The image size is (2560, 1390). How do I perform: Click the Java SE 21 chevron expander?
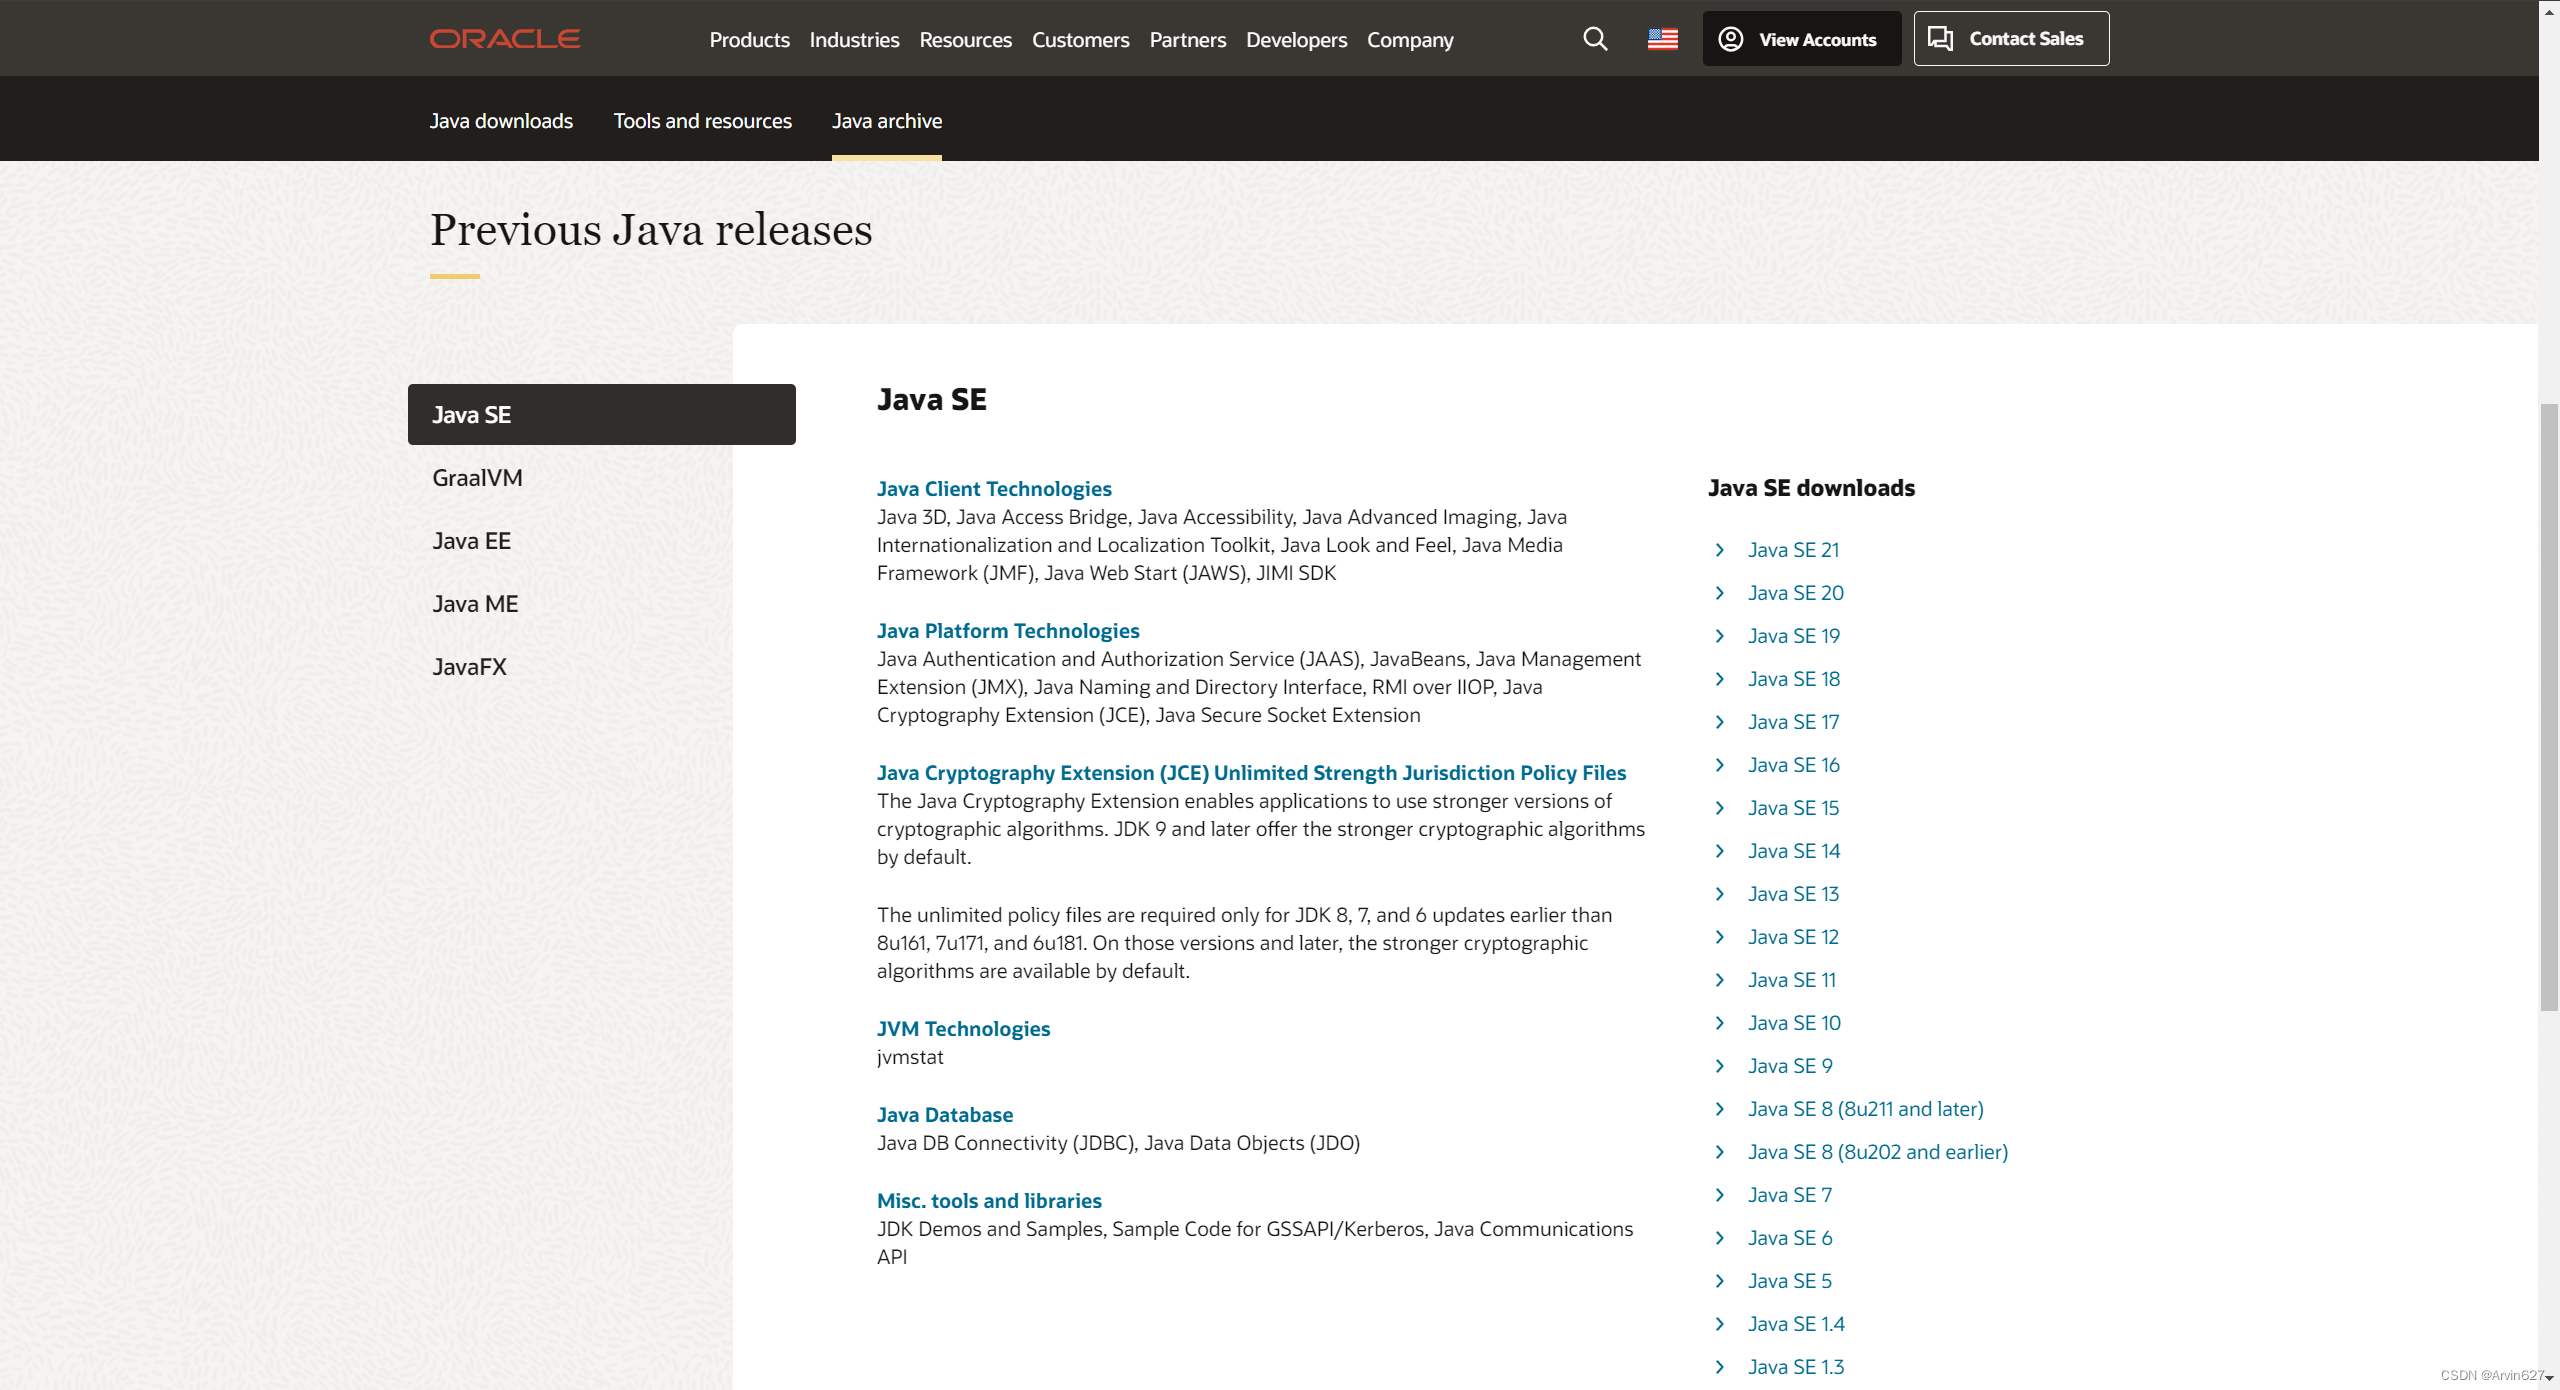[1720, 549]
